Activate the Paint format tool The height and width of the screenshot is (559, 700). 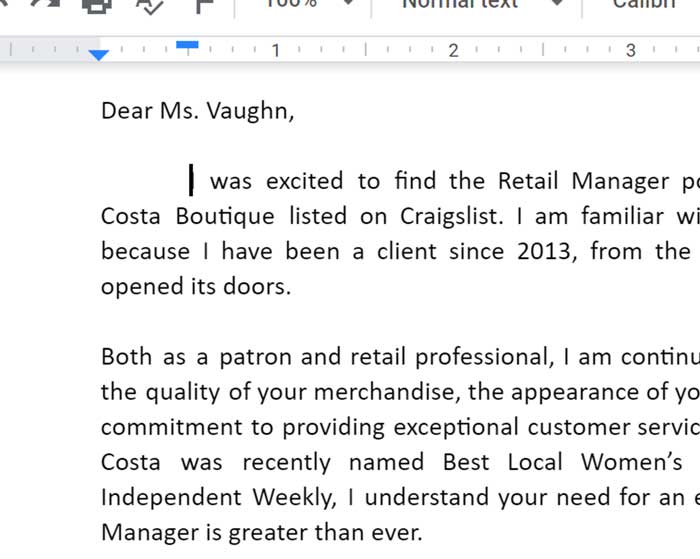pos(203,5)
